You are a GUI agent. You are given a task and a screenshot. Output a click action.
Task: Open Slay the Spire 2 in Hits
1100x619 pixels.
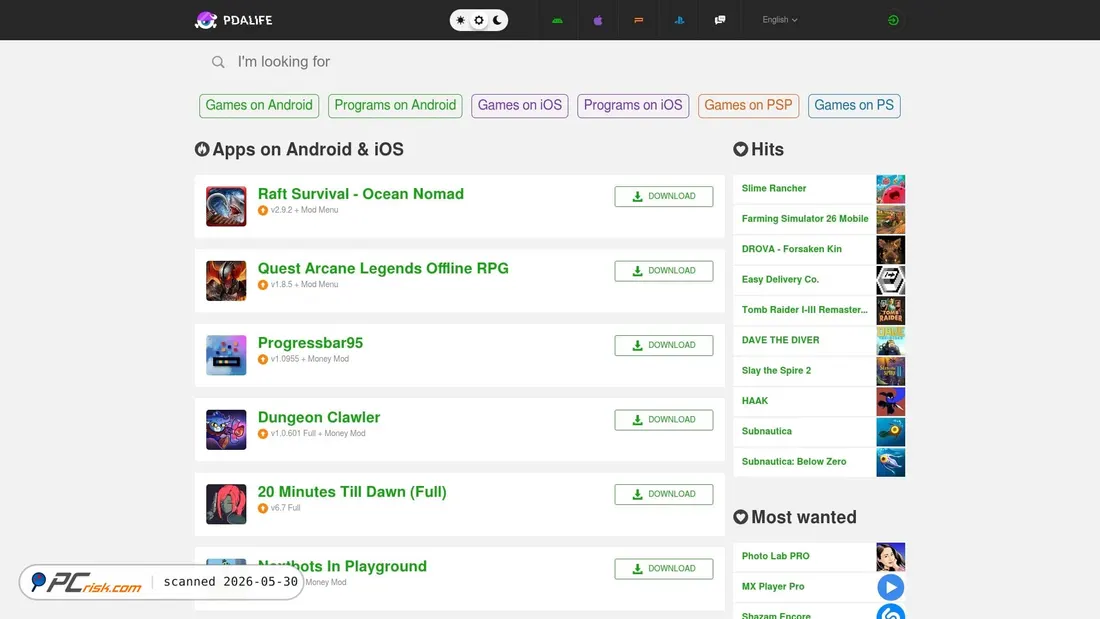(x=776, y=371)
